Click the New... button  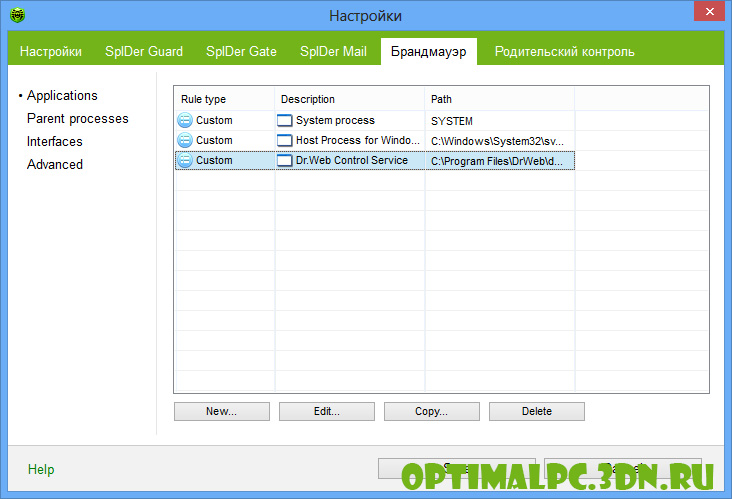(222, 411)
